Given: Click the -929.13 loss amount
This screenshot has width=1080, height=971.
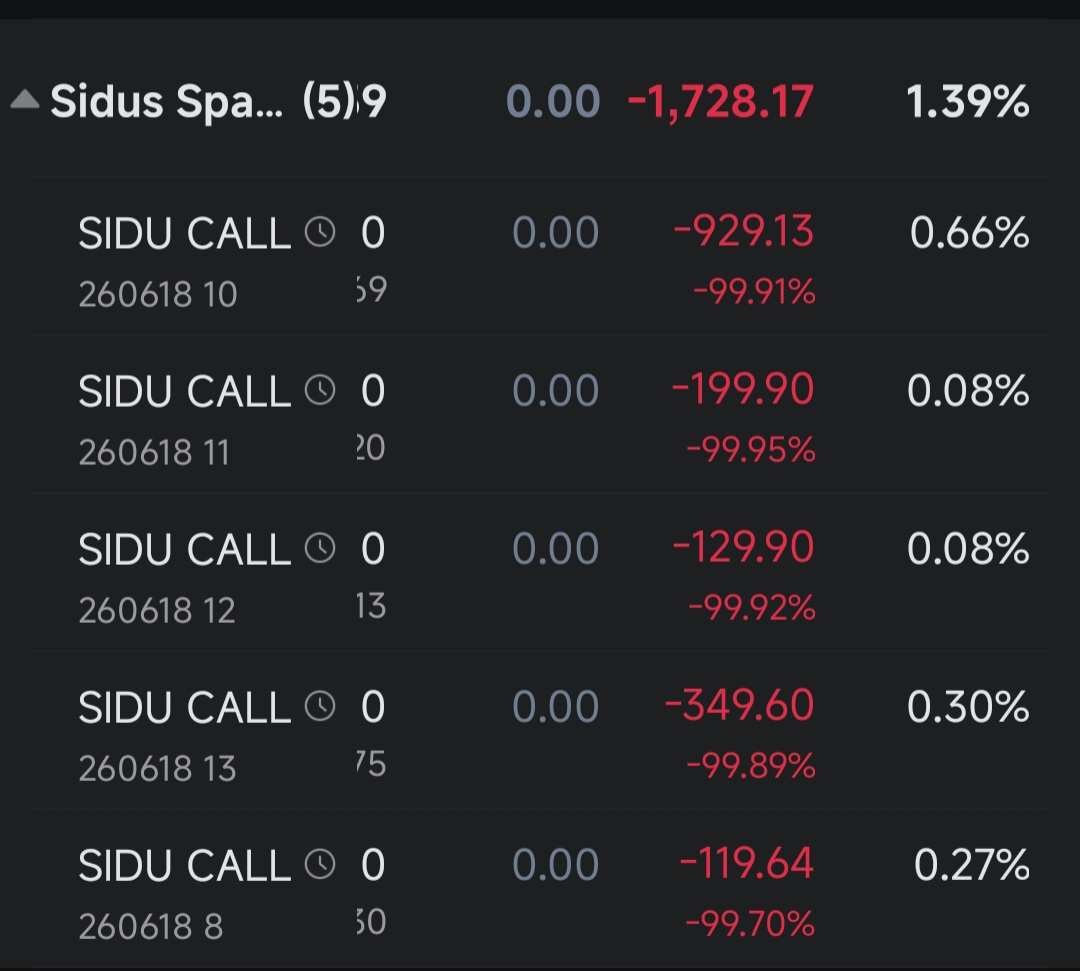Looking at the screenshot, I should click(x=743, y=231).
